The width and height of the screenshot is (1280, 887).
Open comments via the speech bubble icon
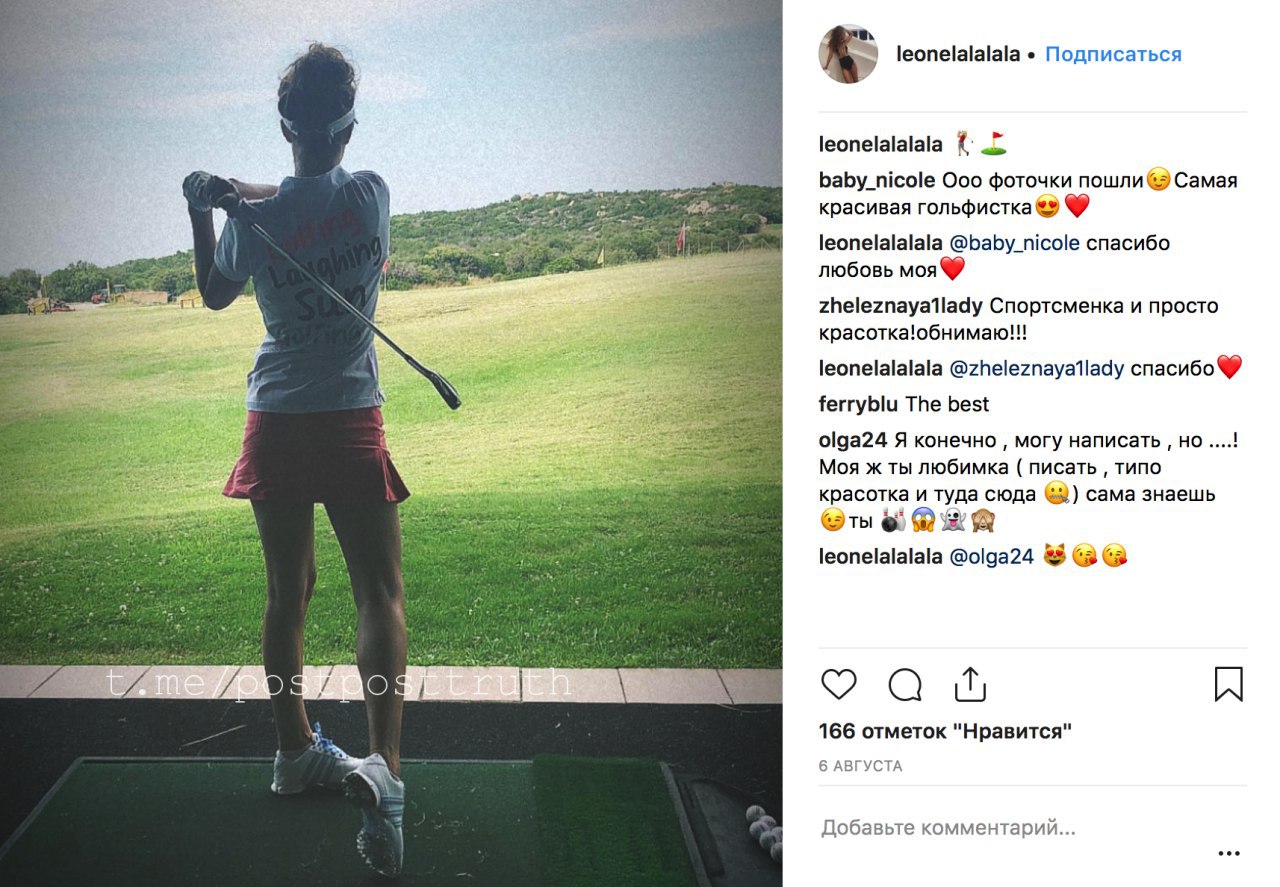point(905,684)
